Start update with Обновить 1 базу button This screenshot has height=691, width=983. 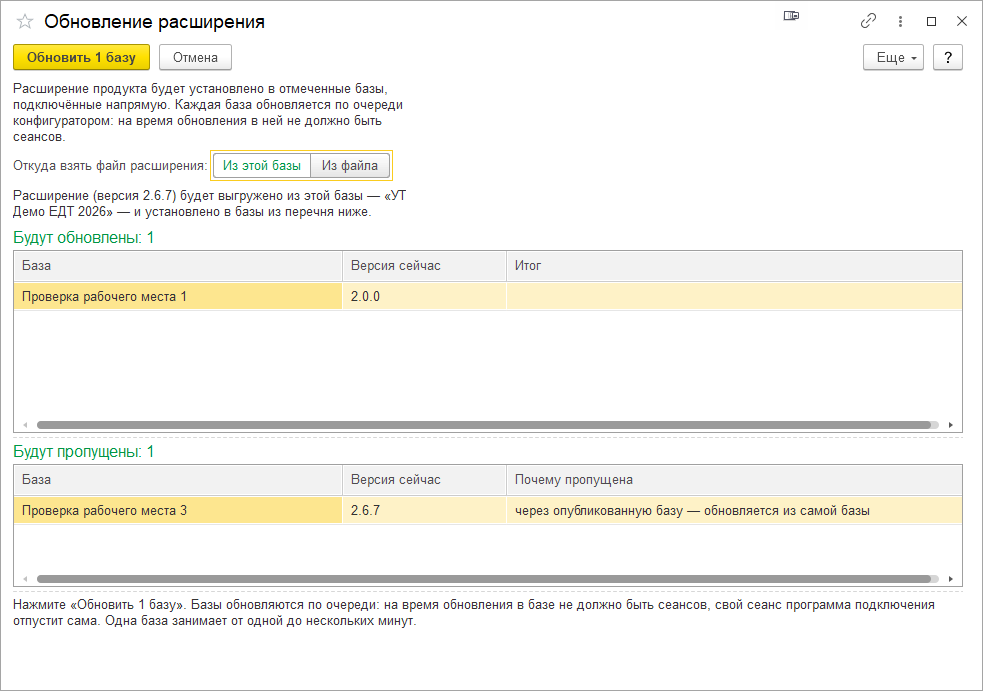click(x=81, y=57)
